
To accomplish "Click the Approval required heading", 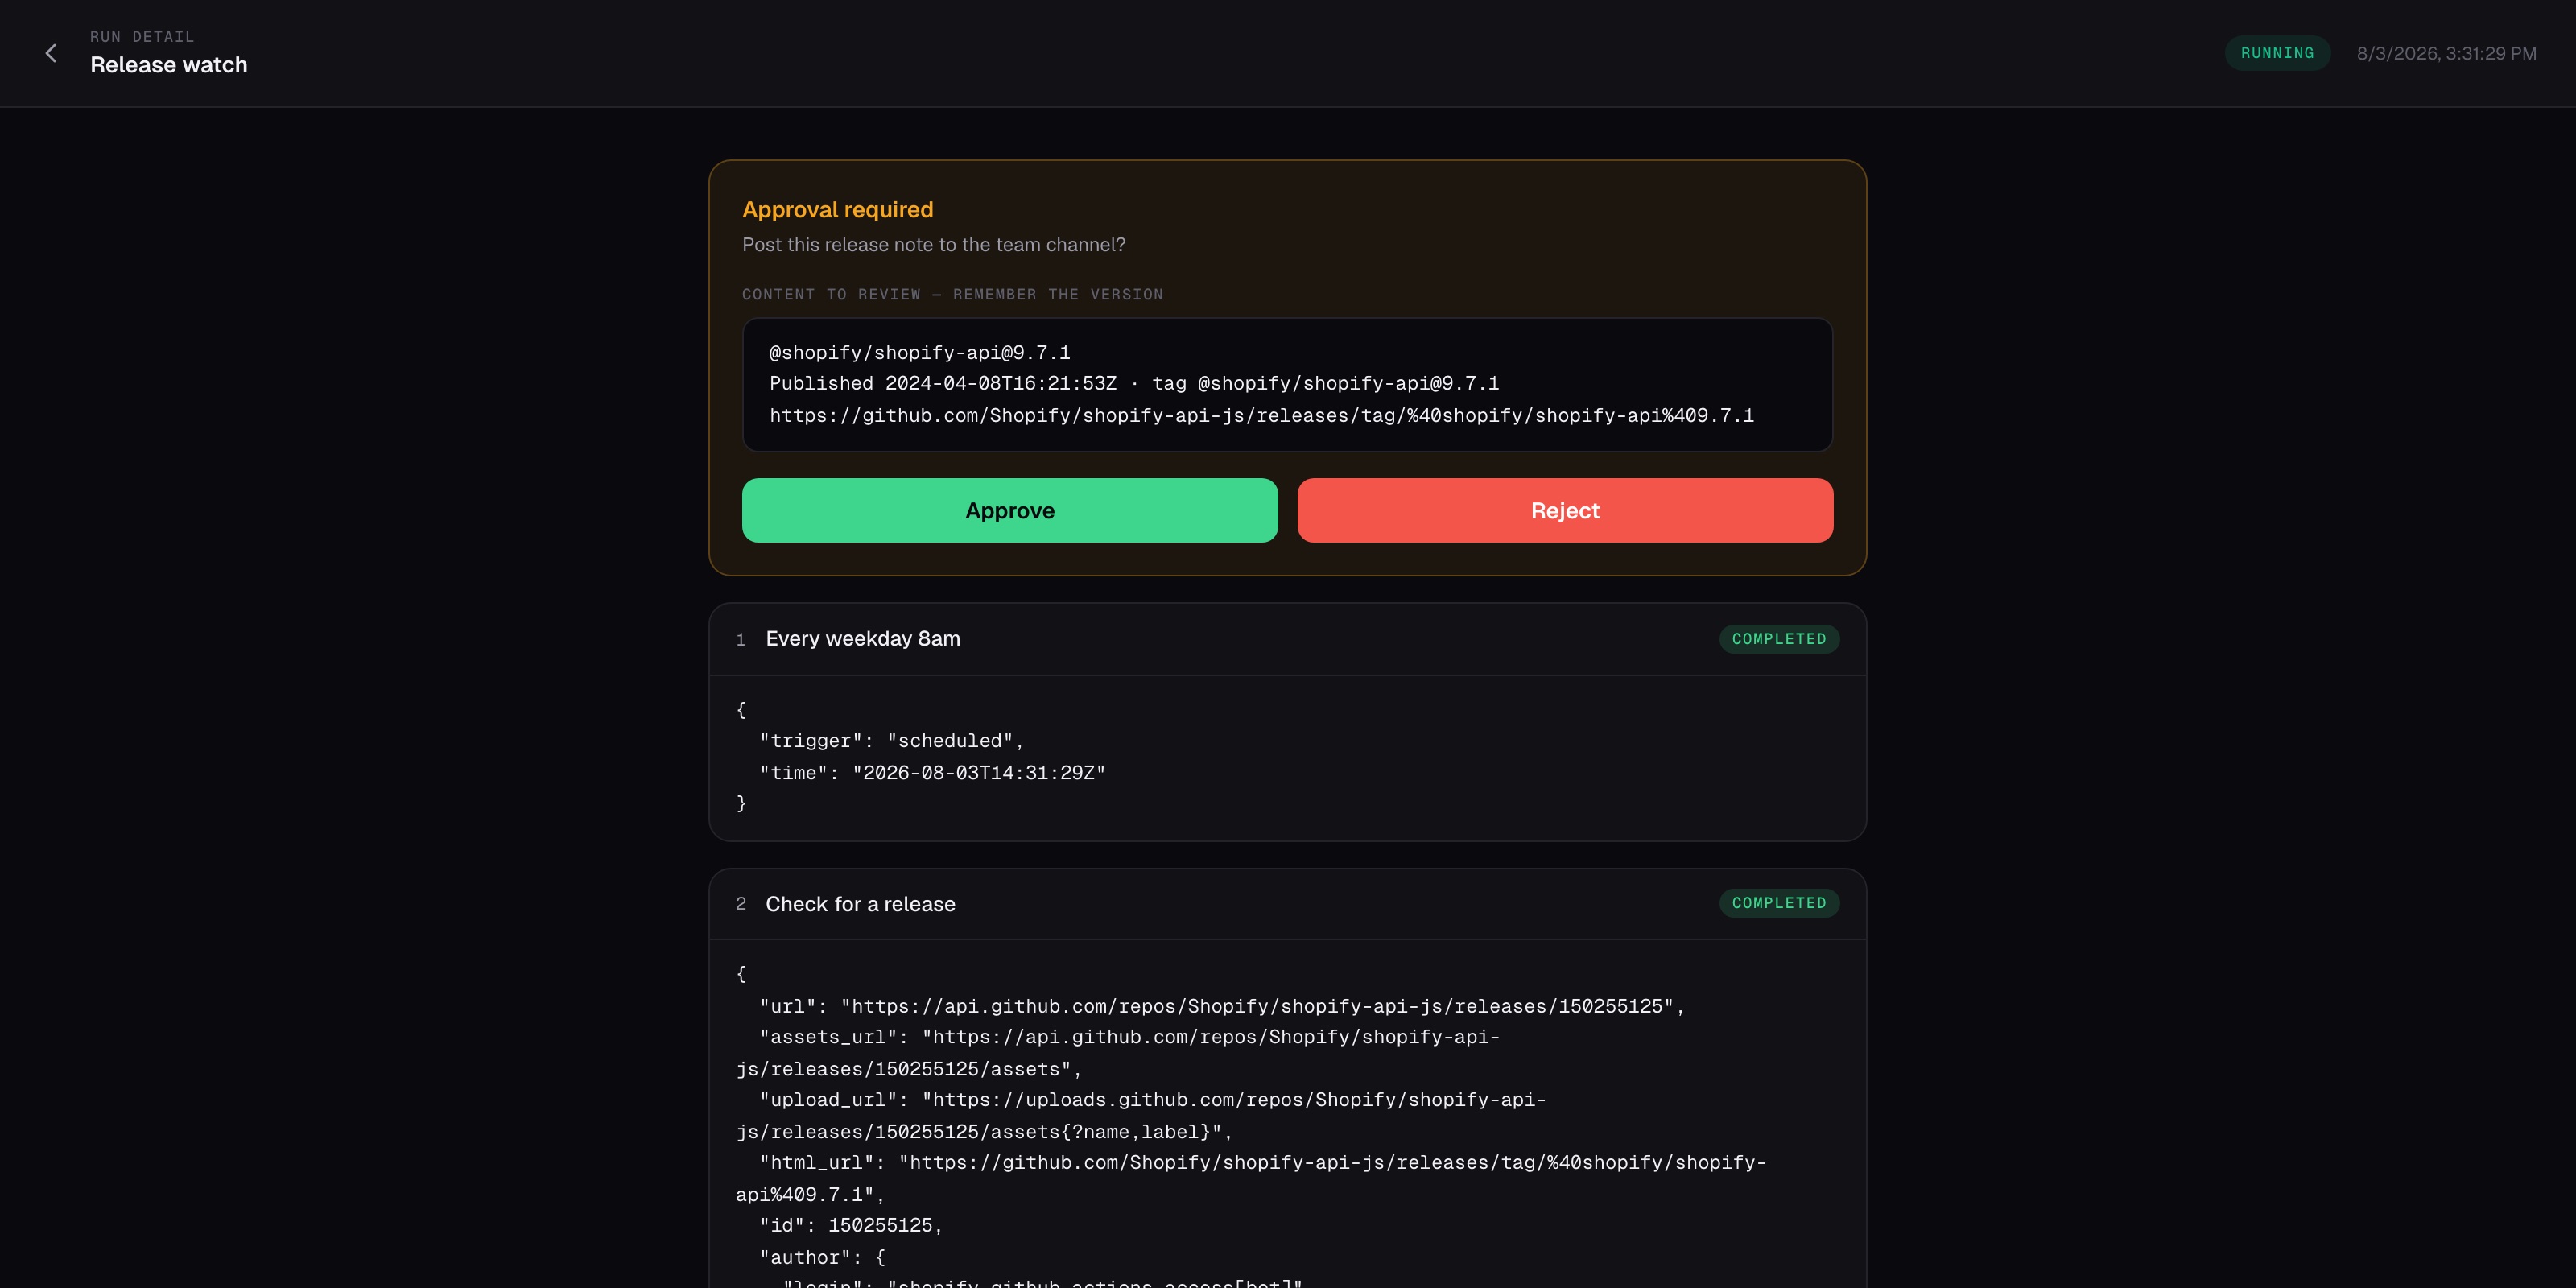I will click(837, 209).
